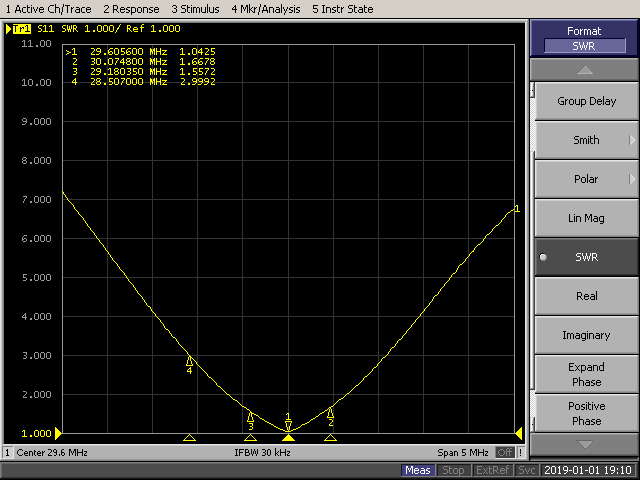Click the Format menu header

pyautogui.click(x=584, y=38)
